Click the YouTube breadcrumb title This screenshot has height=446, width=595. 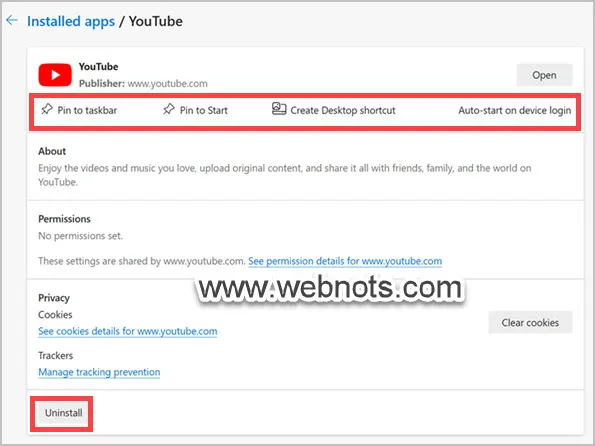pyautogui.click(x=156, y=21)
